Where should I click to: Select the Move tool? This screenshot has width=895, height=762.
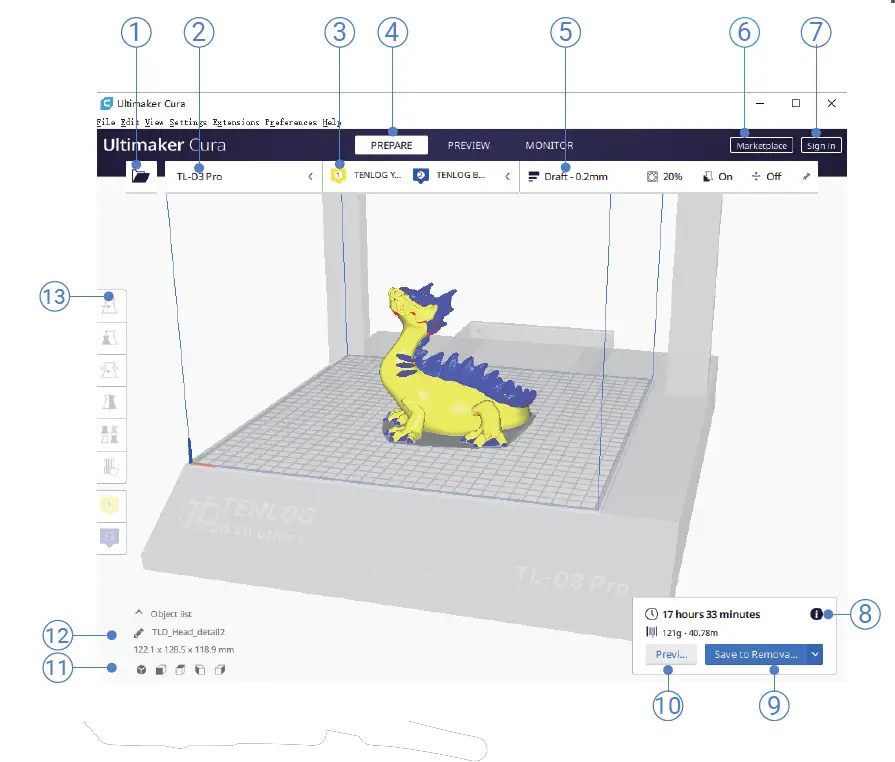click(111, 305)
